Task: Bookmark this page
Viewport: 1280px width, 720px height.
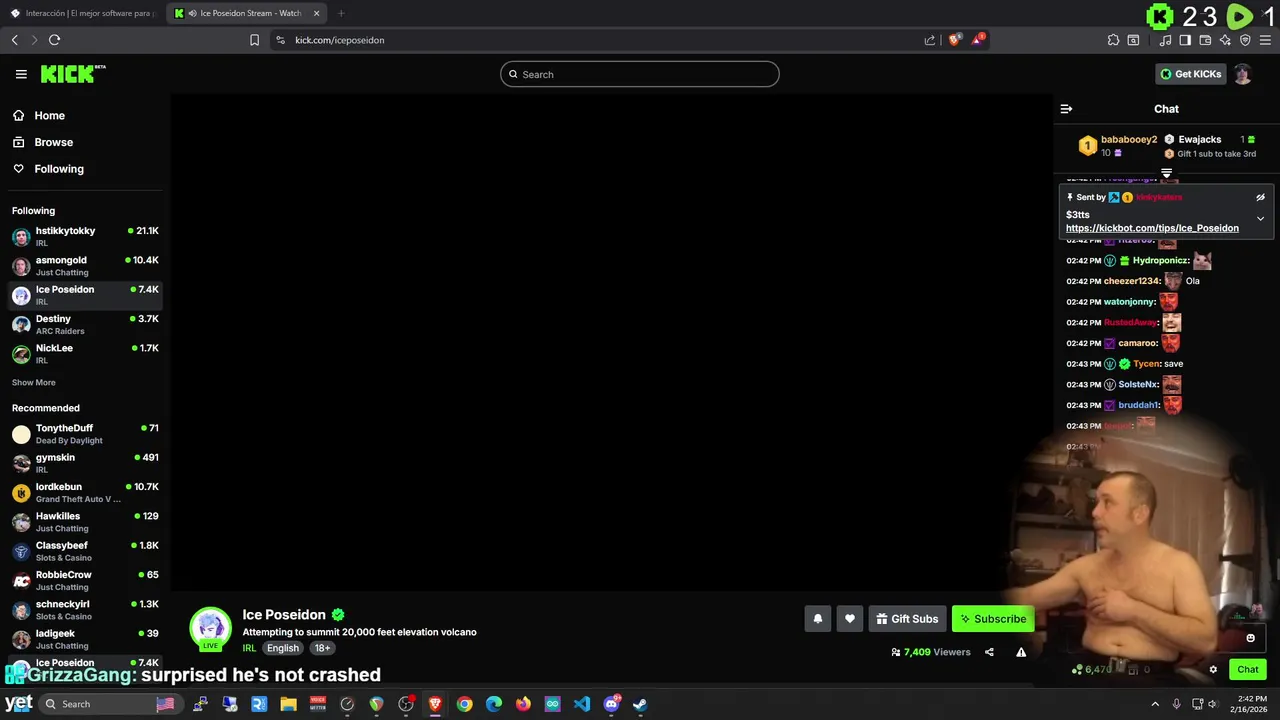Action: tap(254, 40)
